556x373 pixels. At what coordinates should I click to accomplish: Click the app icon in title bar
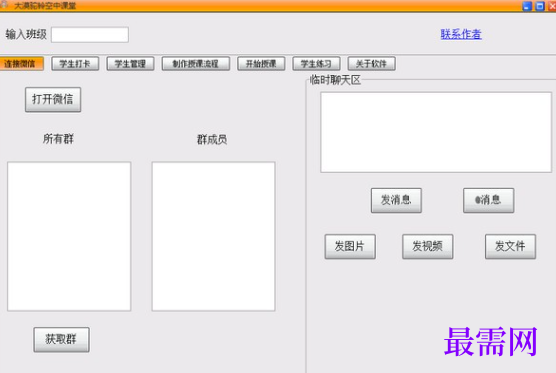click(5, 5)
